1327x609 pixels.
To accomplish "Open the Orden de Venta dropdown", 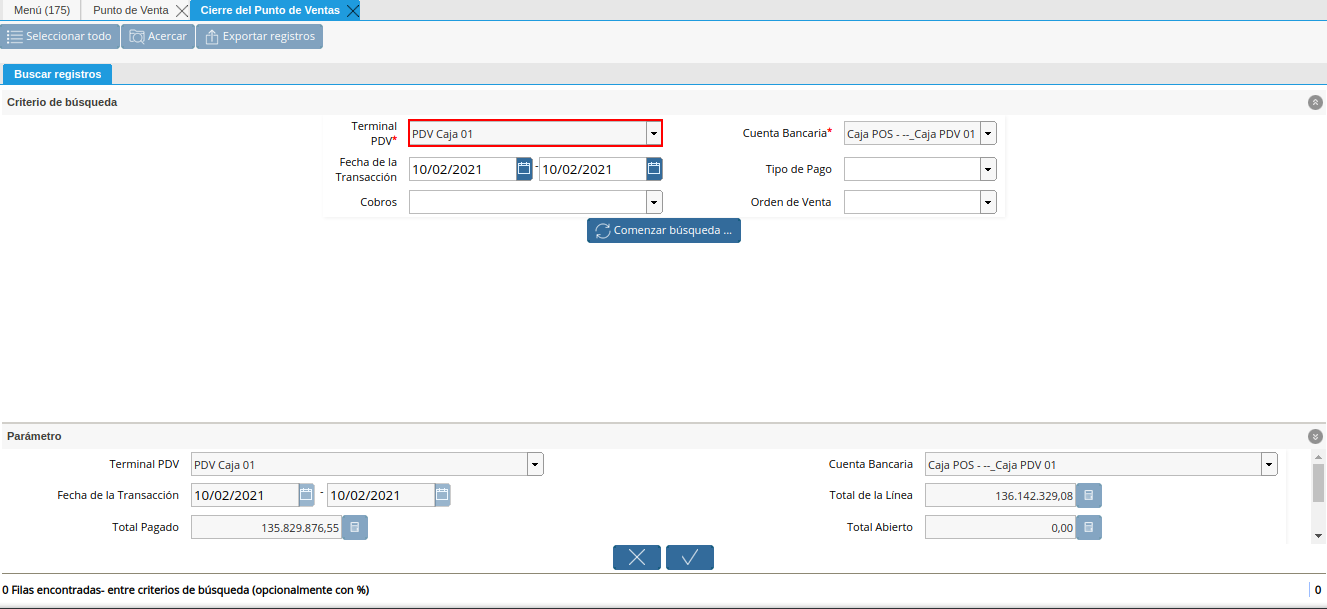I will 988,202.
